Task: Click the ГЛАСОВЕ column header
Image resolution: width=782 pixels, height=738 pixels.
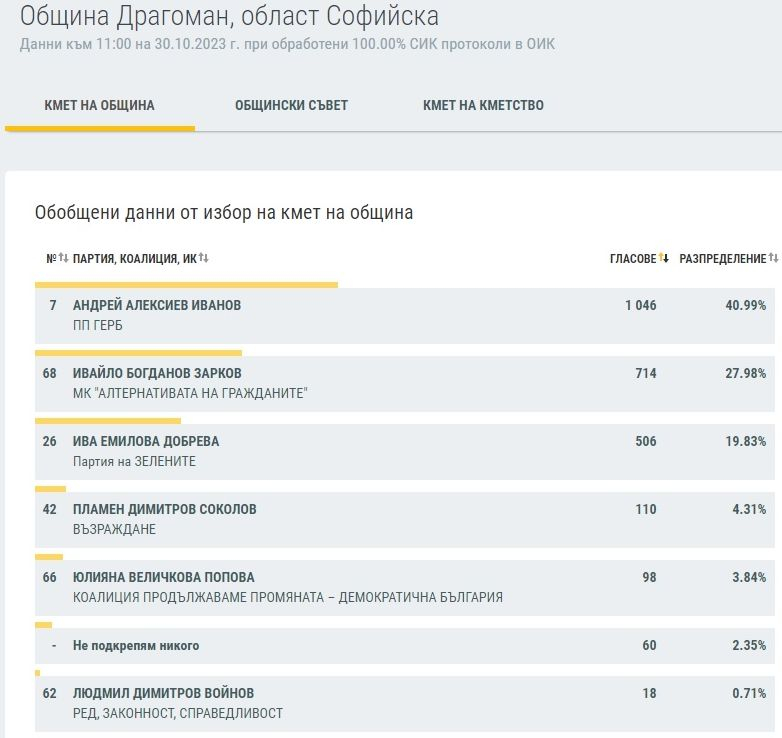Action: (x=633, y=258)
